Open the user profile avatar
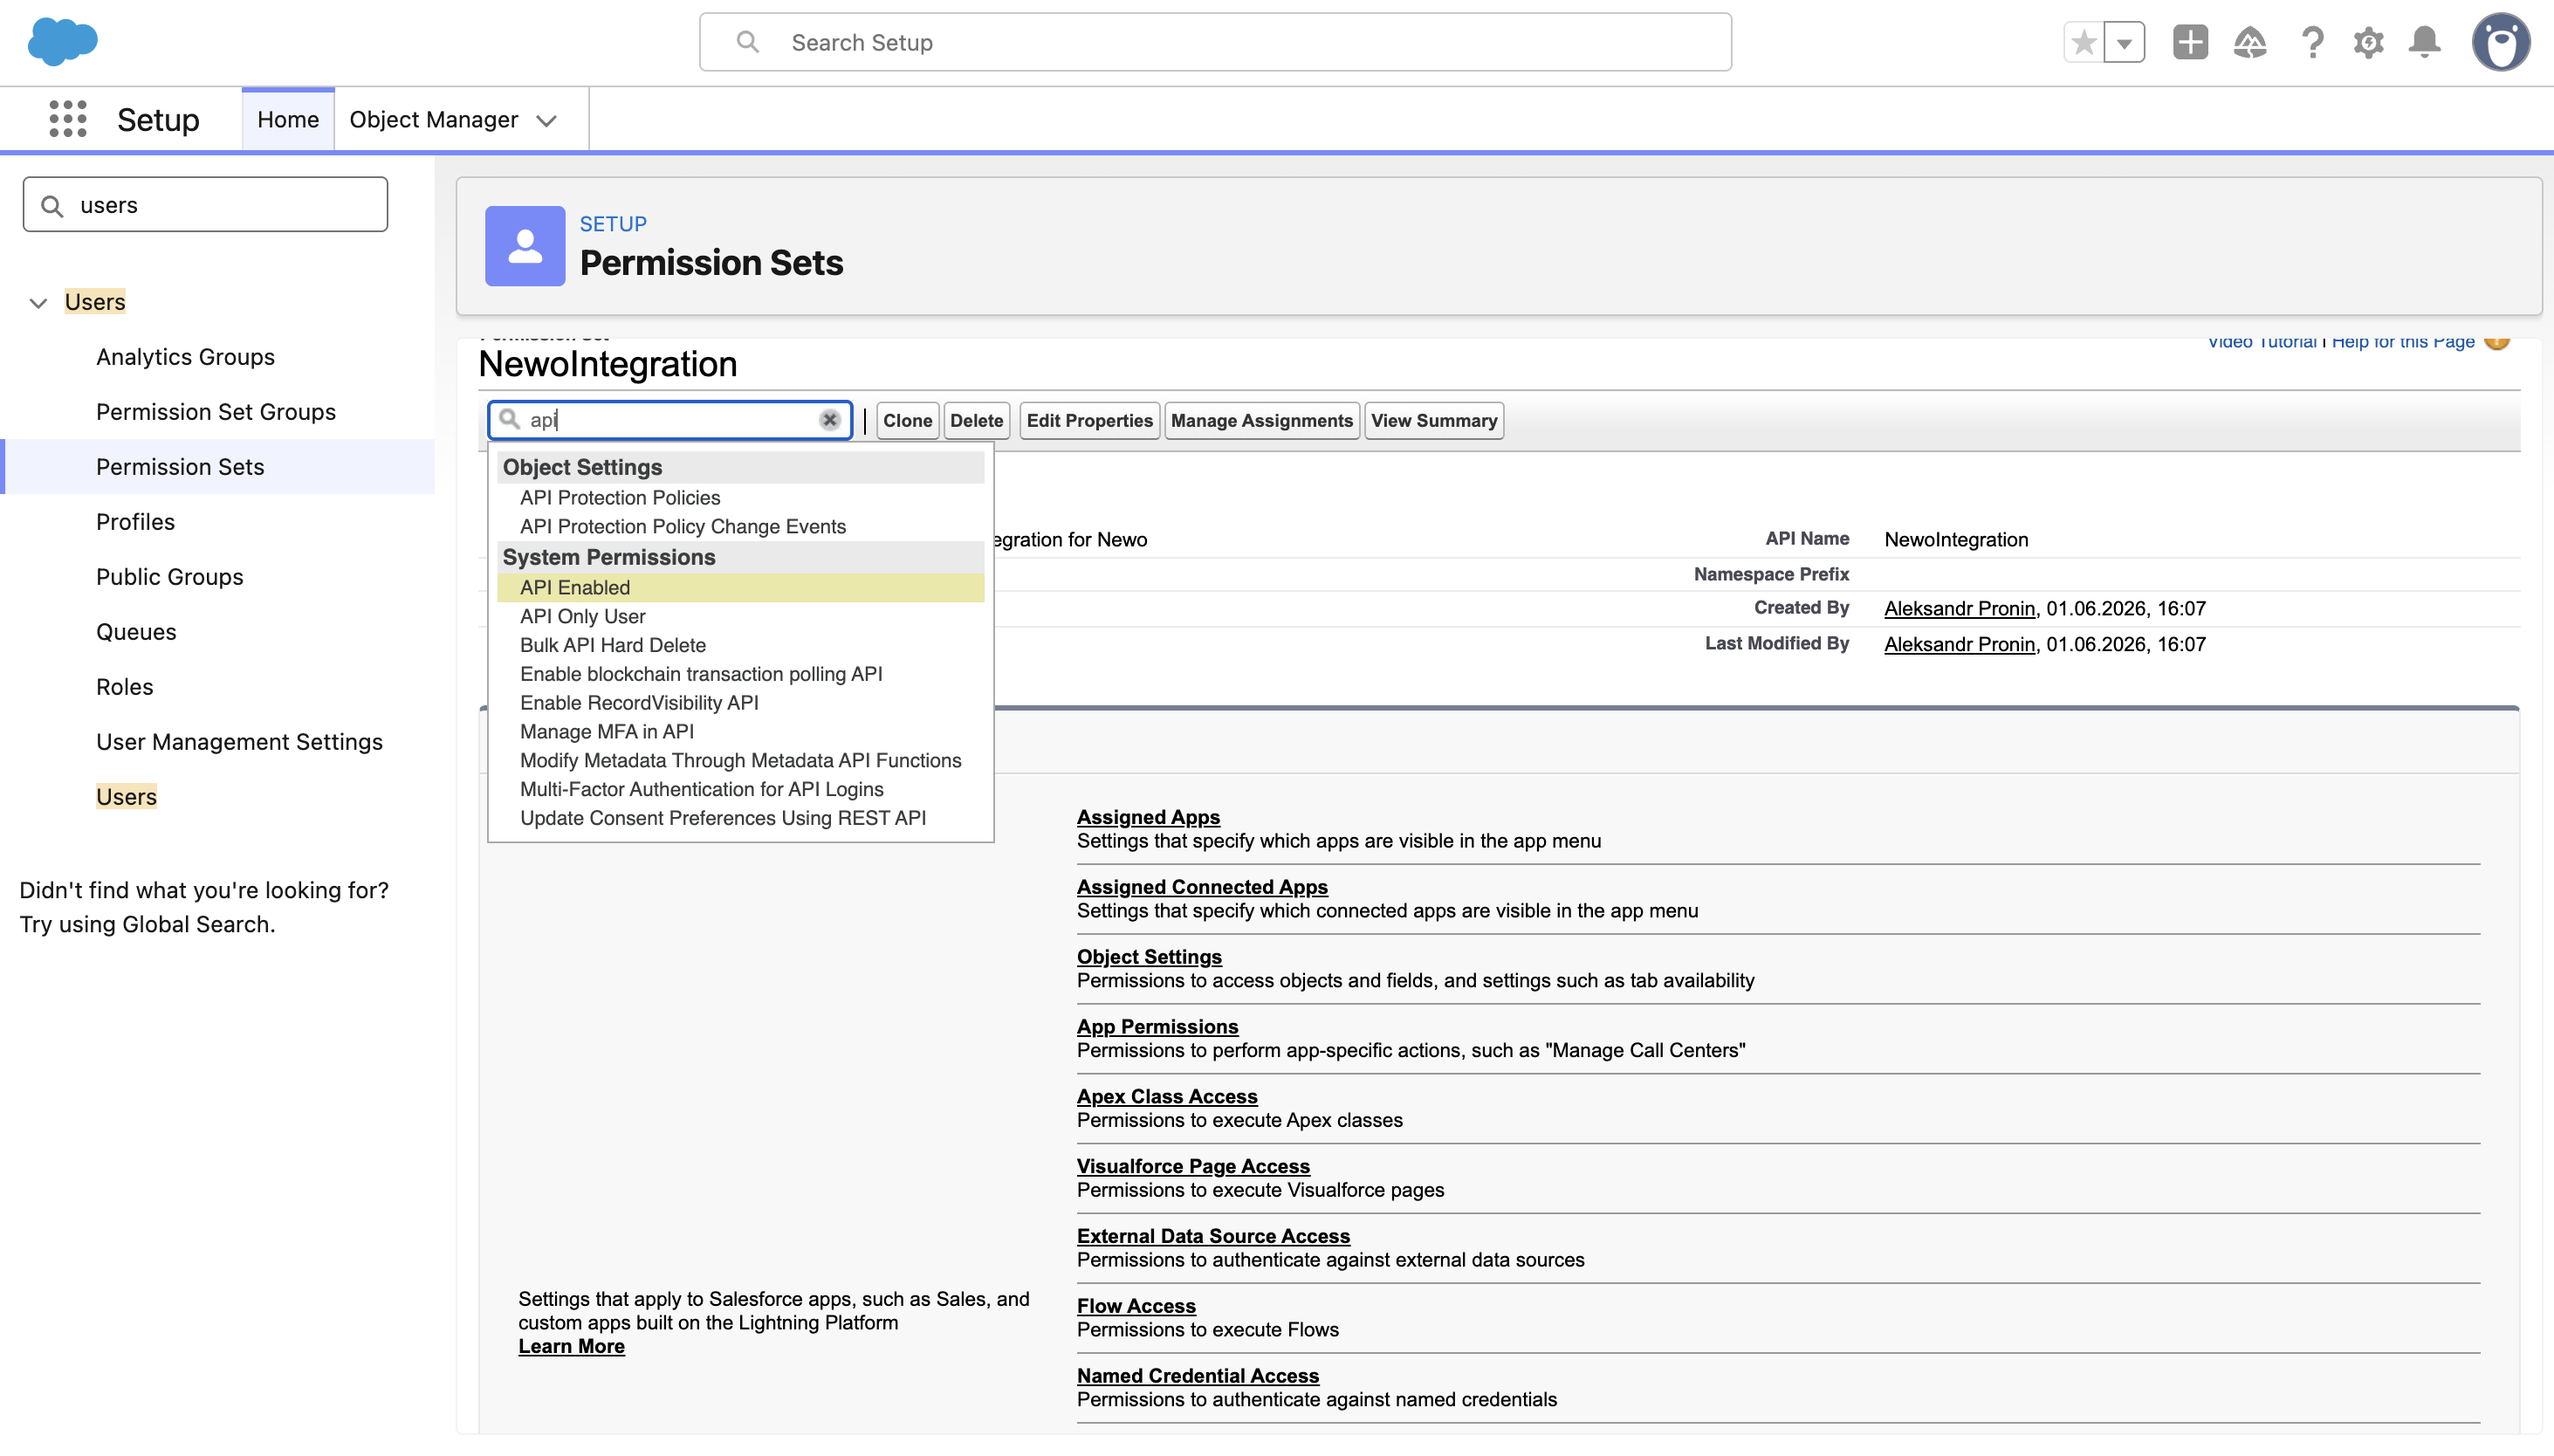Image resolution: width=2554 pixels, height=1456 pixels. [x=2501, y=42]
